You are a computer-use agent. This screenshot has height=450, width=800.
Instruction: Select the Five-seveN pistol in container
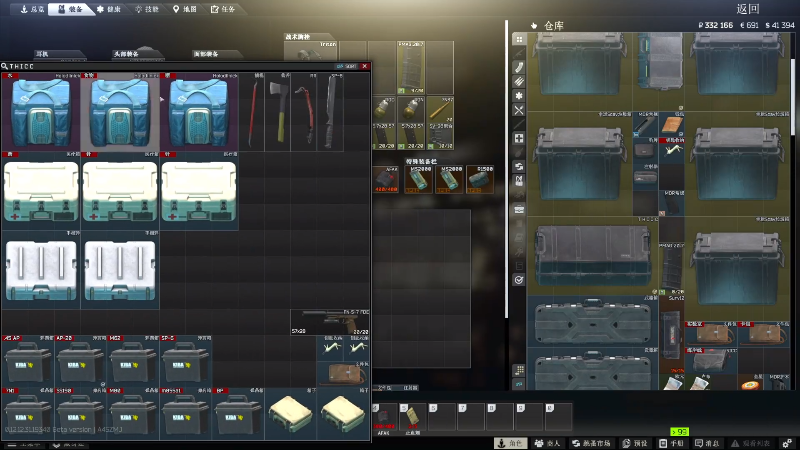[x=330, y=322]
